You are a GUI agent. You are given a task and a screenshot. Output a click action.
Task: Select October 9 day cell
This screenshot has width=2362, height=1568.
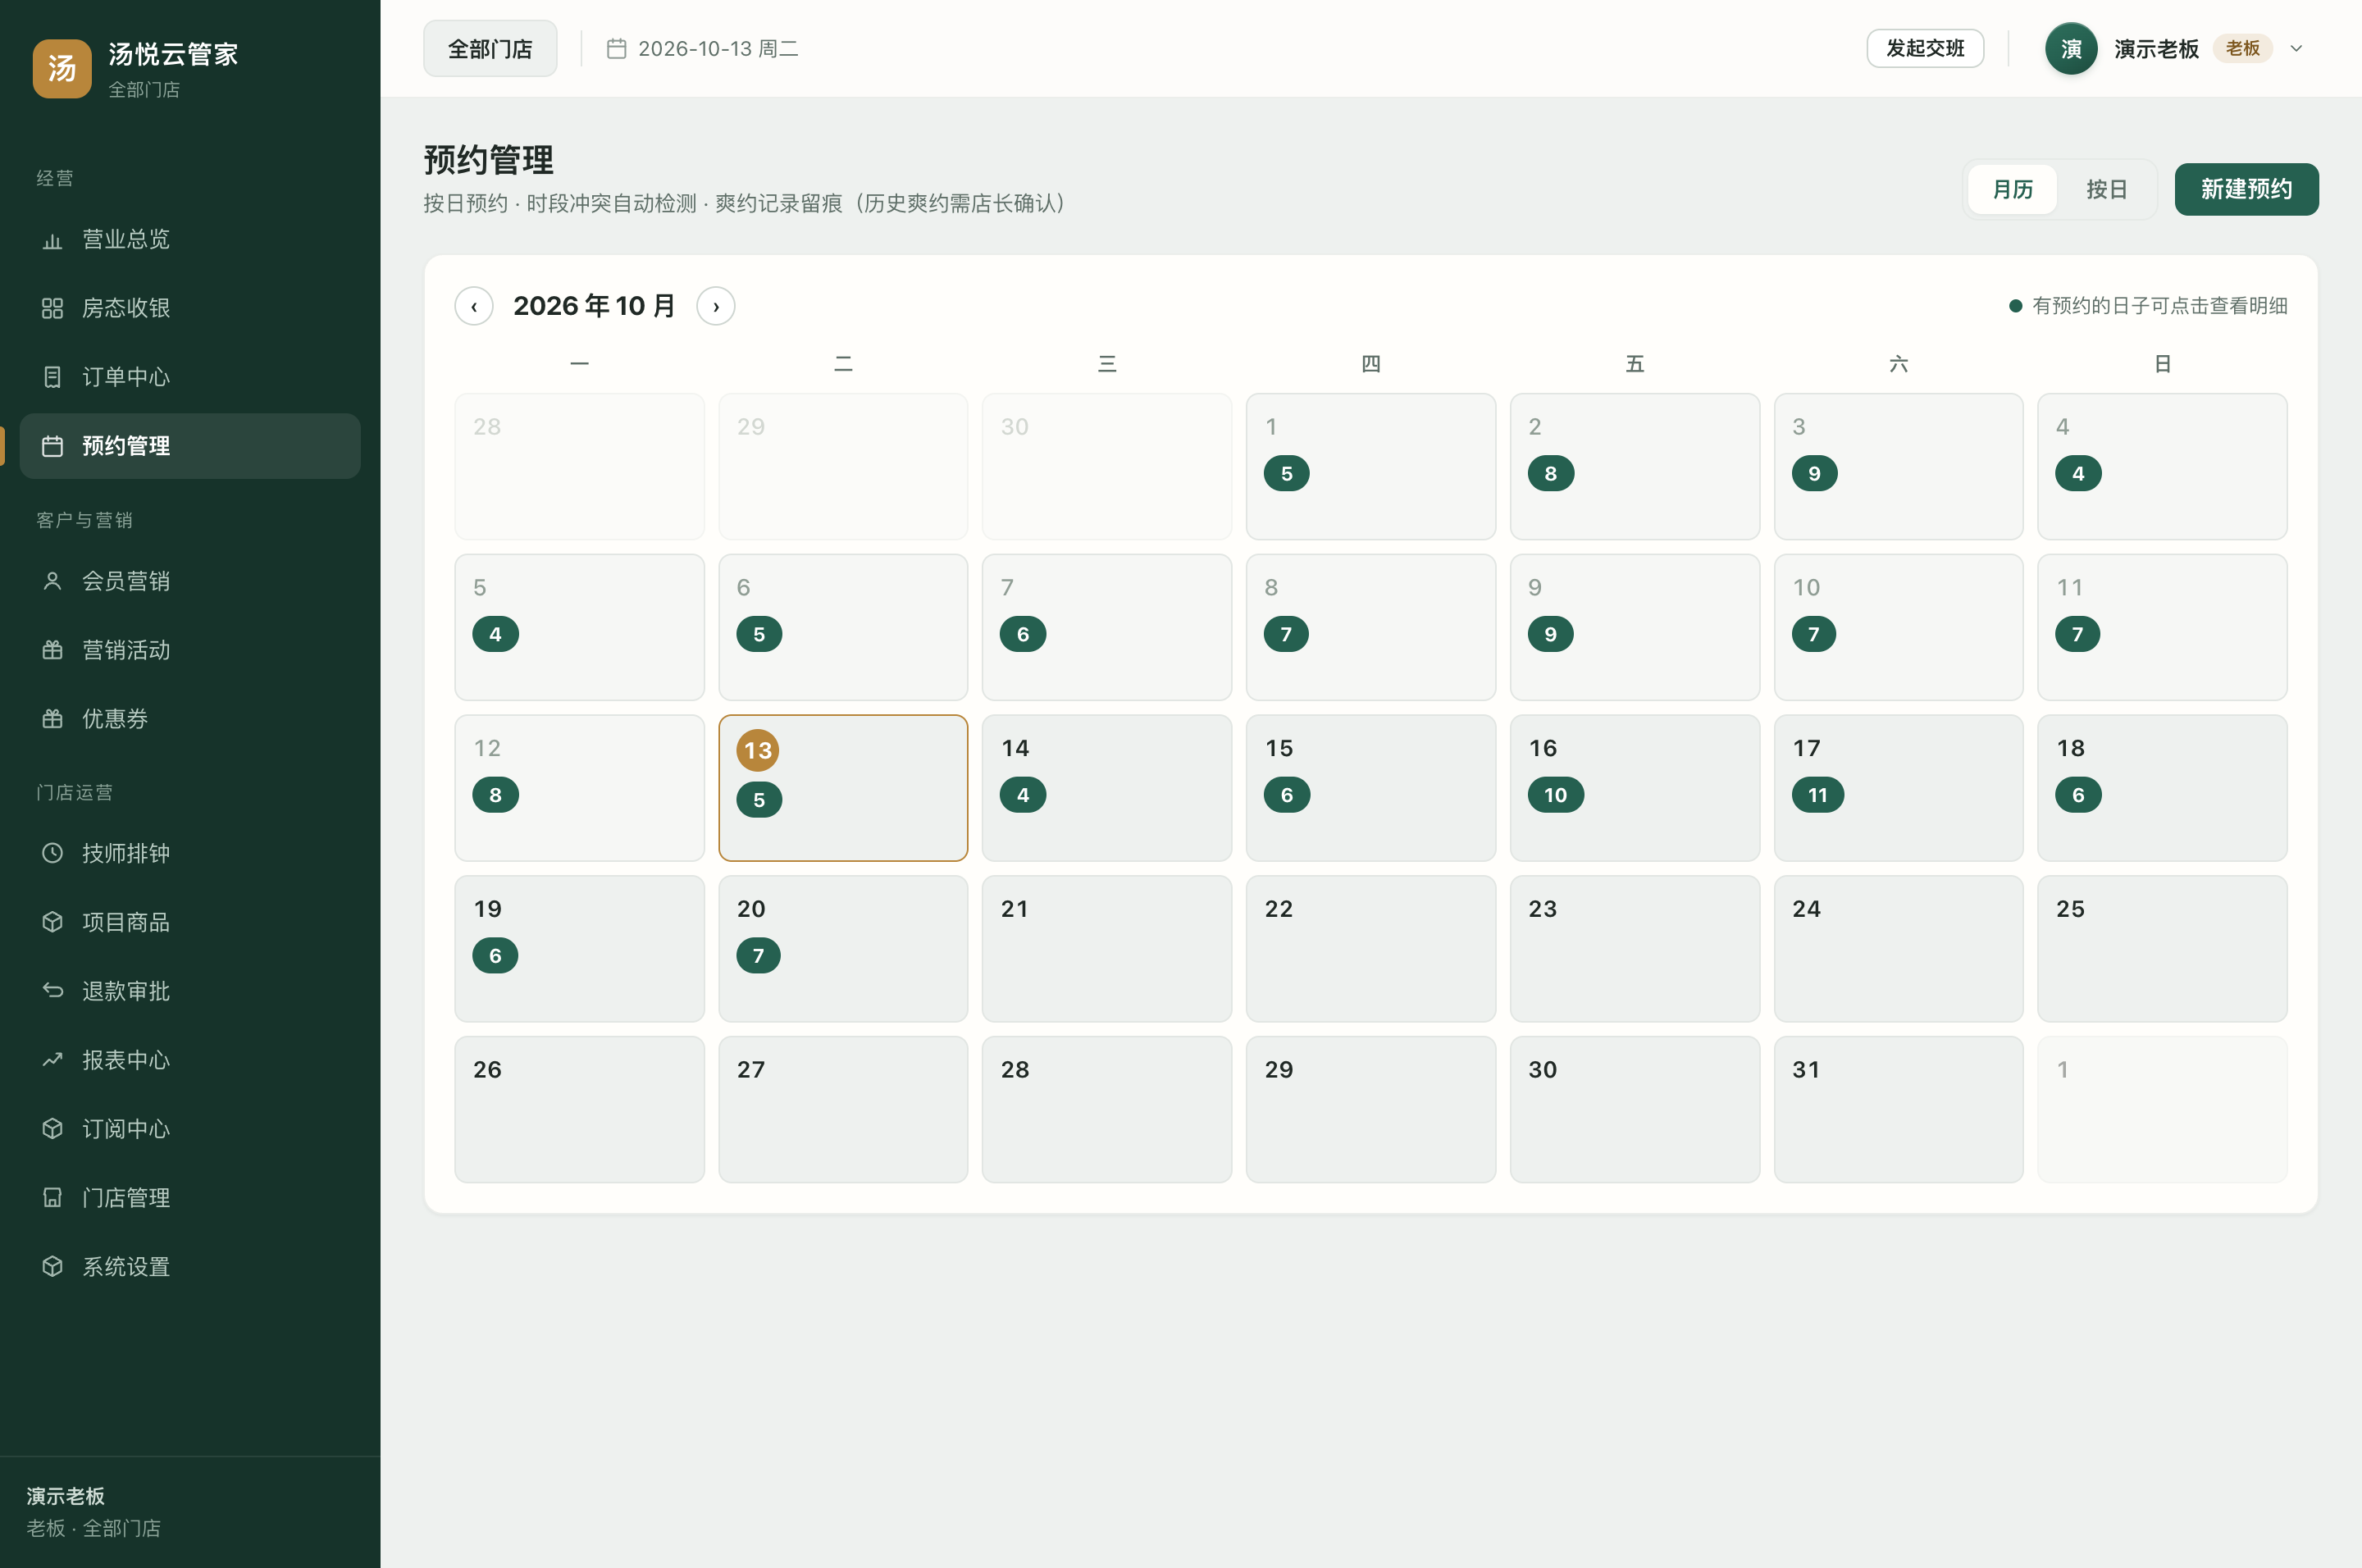[1634, 627]
